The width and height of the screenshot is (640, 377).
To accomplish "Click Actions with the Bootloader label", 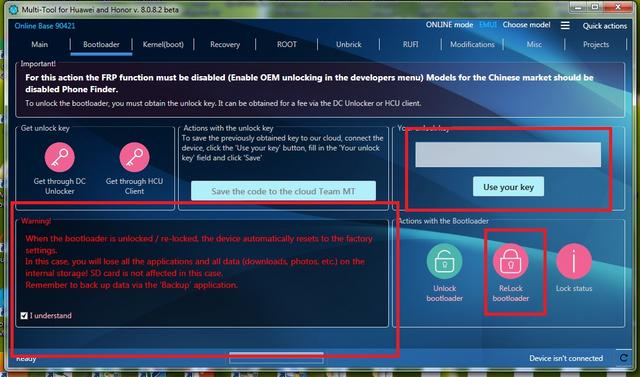I will coord(443,221).
